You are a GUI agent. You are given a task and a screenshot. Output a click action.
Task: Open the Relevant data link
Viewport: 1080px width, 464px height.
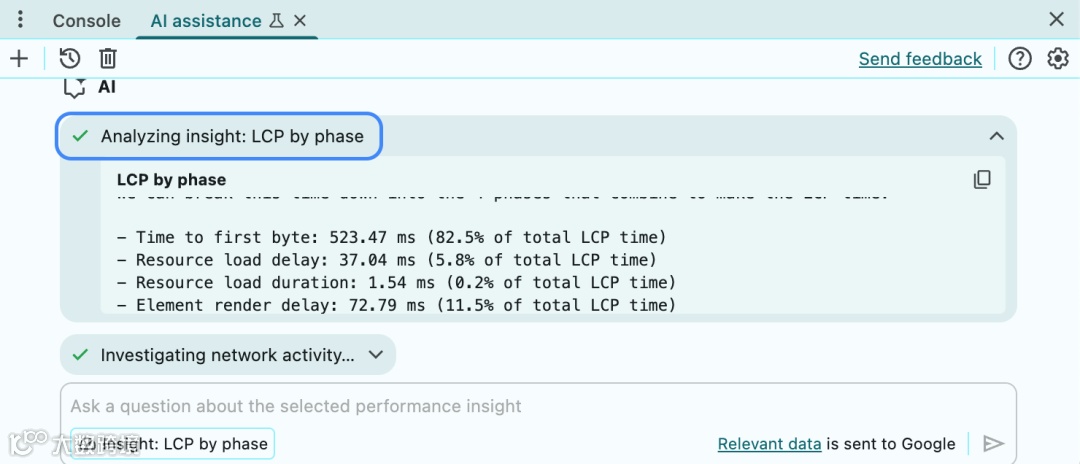pos(769,443)
